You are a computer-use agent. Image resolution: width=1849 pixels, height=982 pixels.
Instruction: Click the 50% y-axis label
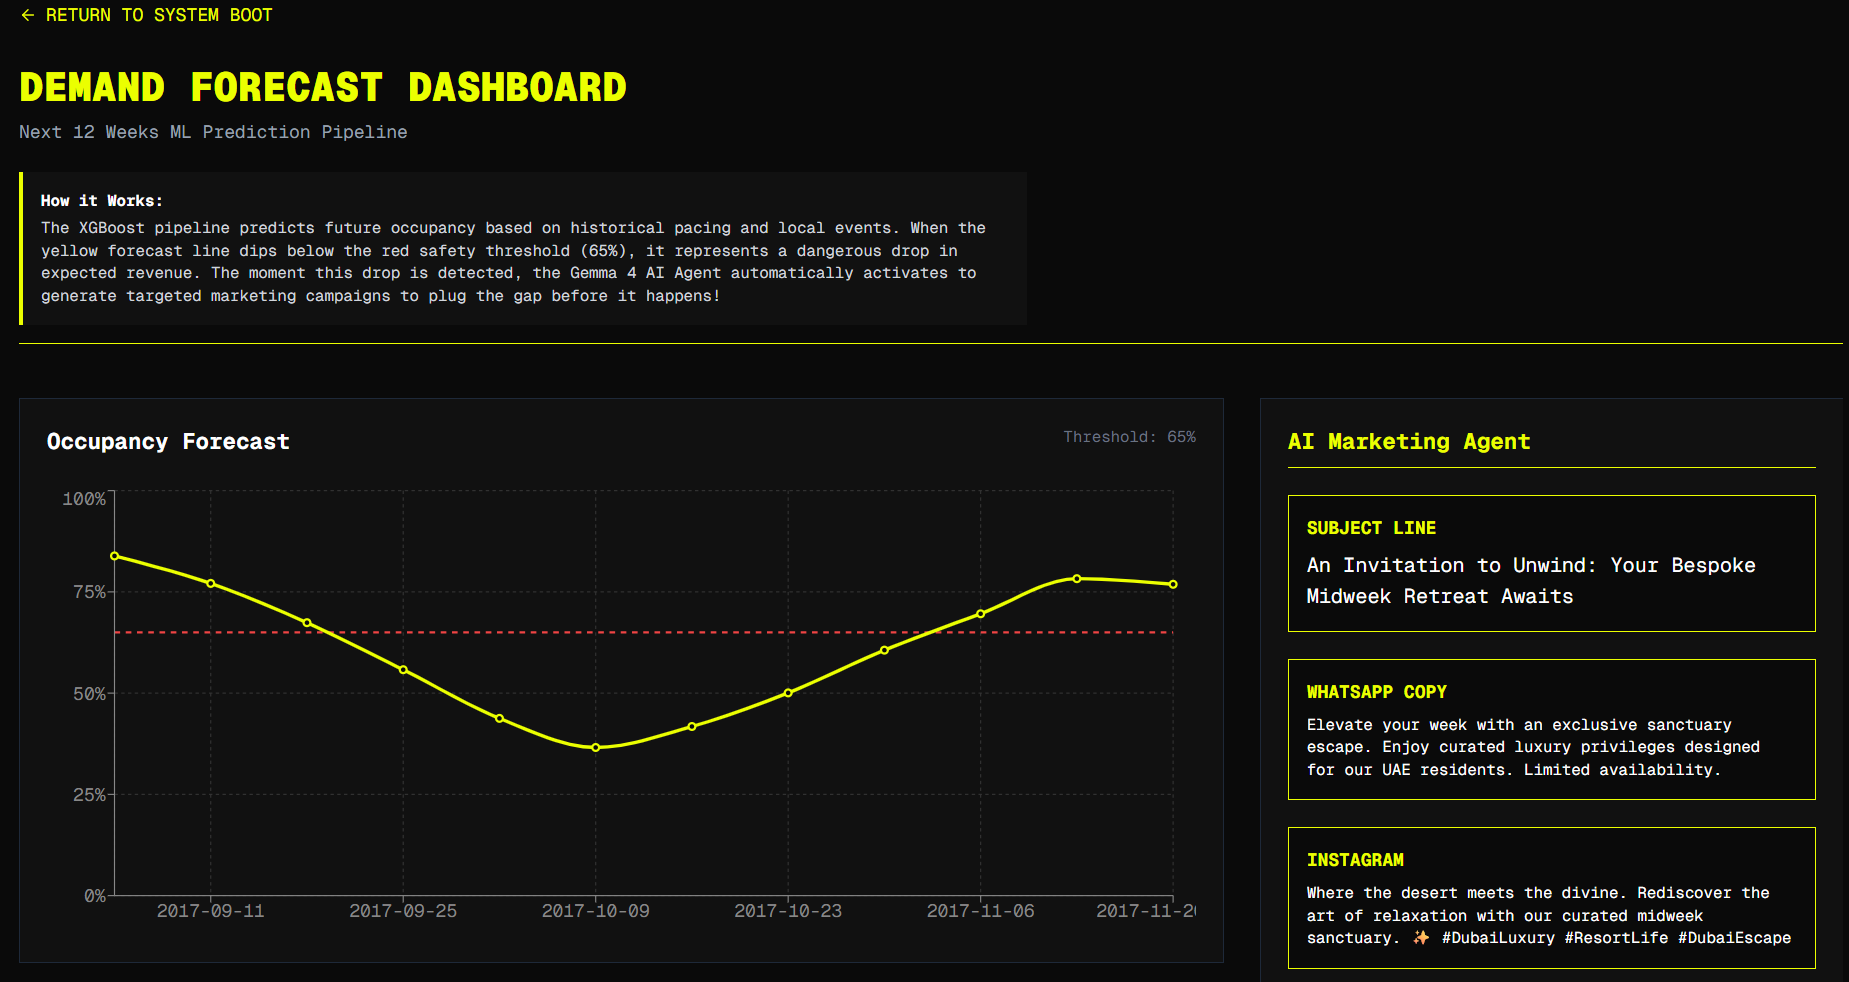(x=89, y=693)
